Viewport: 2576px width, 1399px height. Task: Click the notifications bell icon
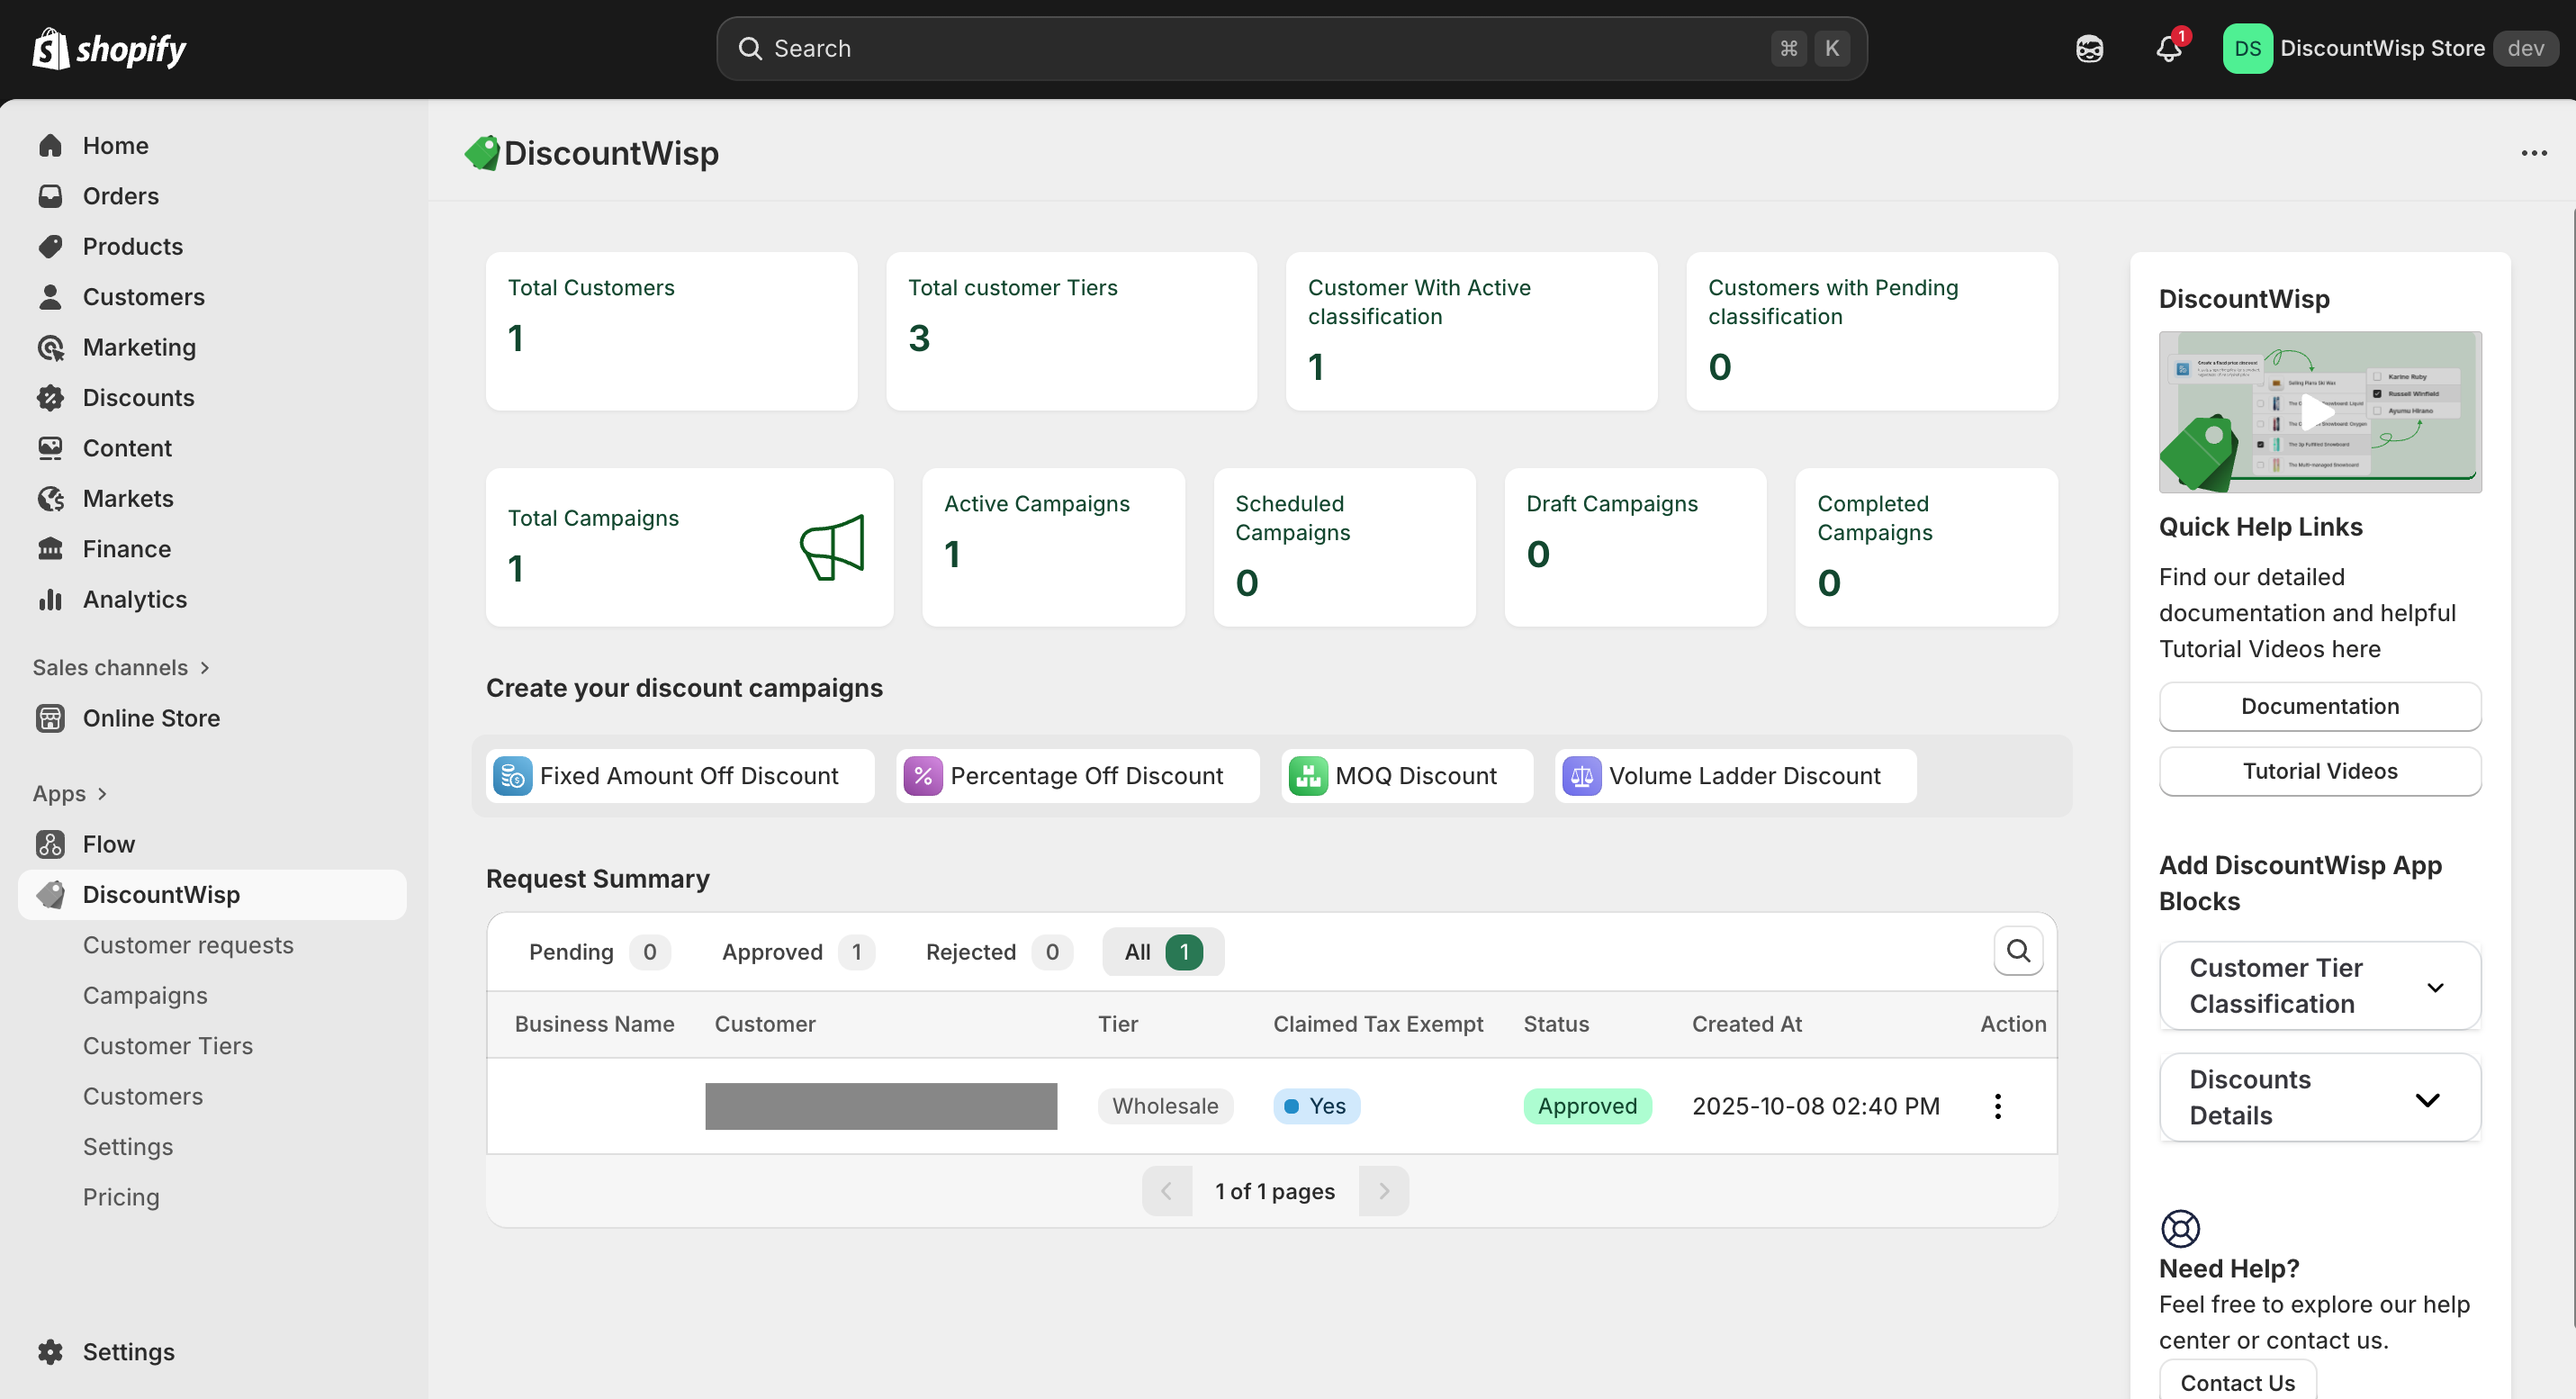(2167, 48)
